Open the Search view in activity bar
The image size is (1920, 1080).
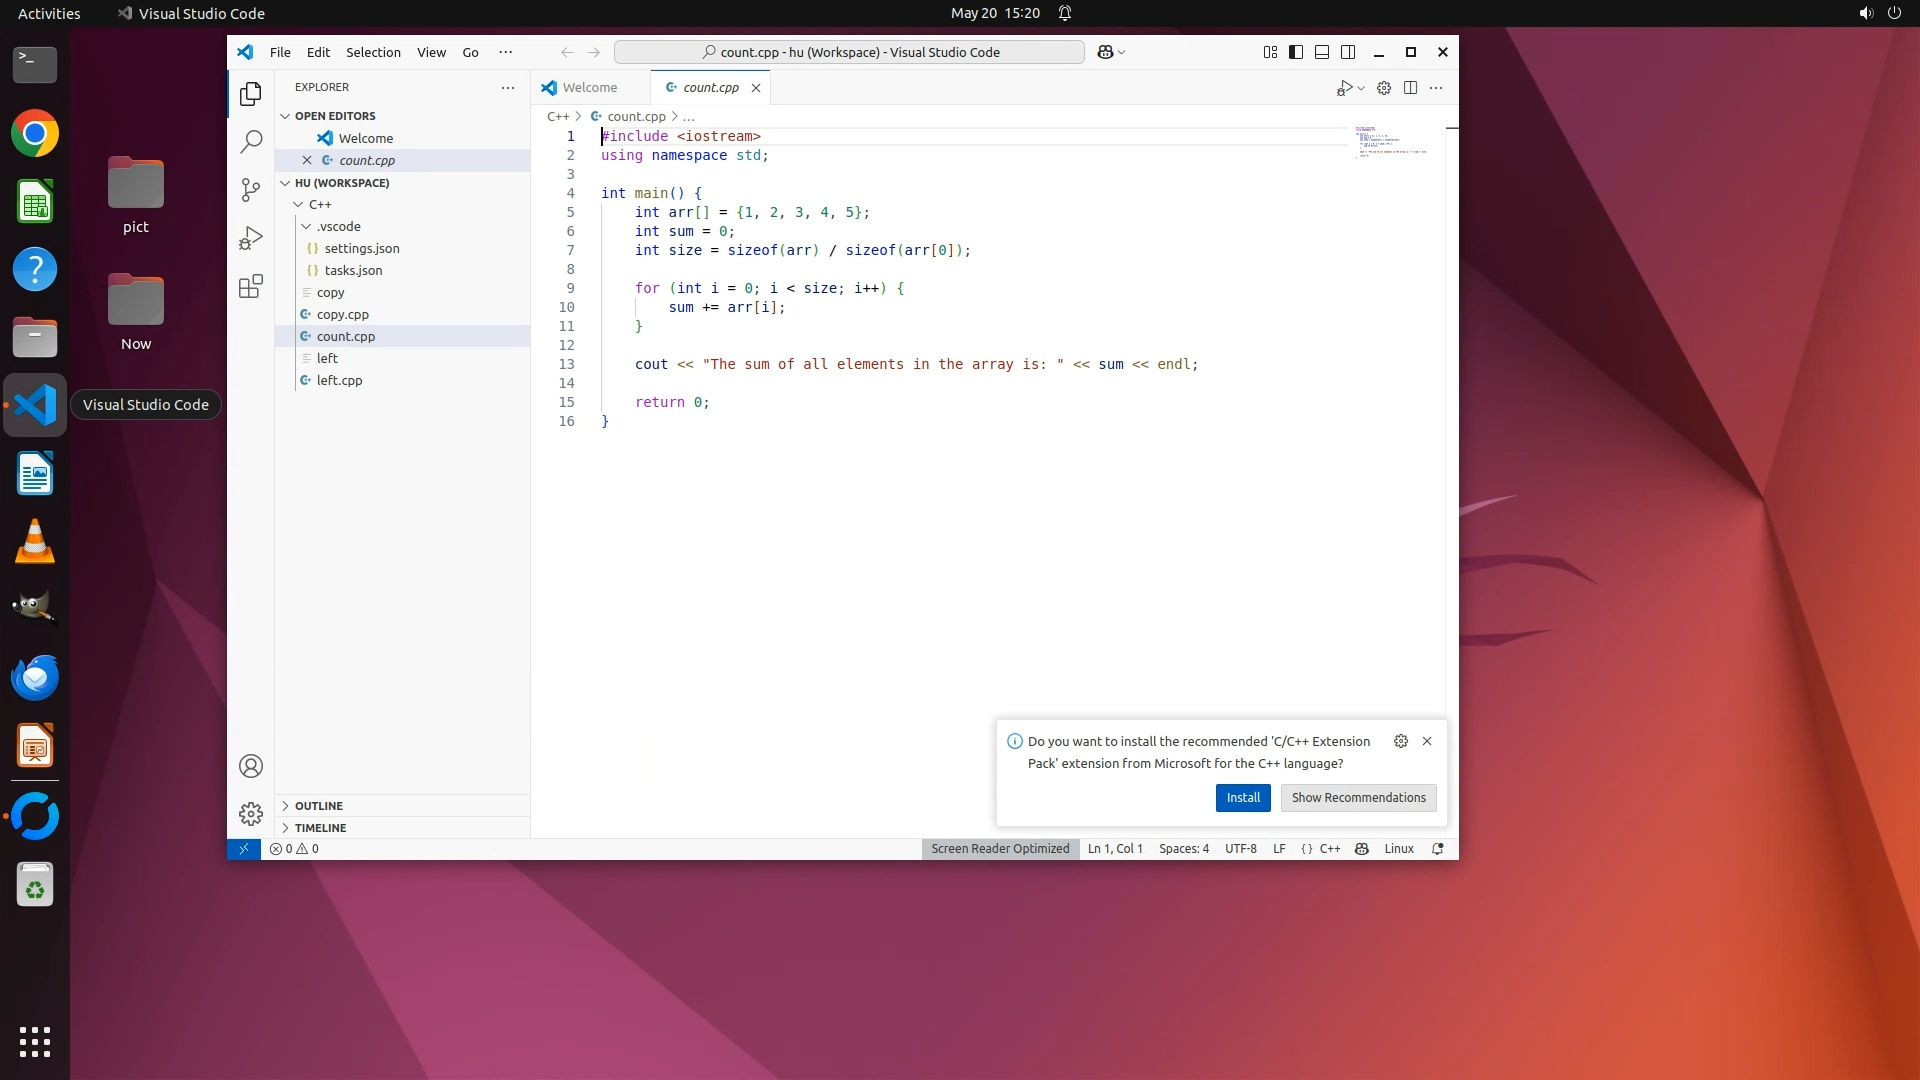[x=251, y=142]
